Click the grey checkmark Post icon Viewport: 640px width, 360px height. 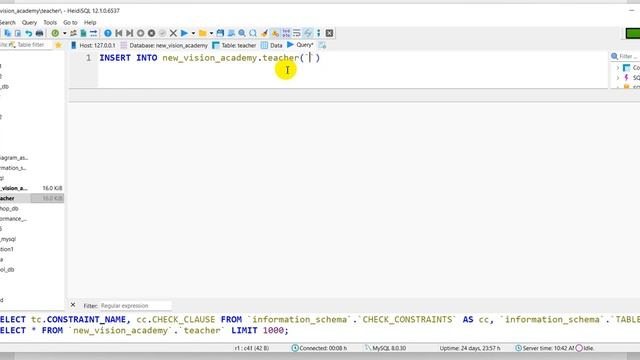coord(162,33)
